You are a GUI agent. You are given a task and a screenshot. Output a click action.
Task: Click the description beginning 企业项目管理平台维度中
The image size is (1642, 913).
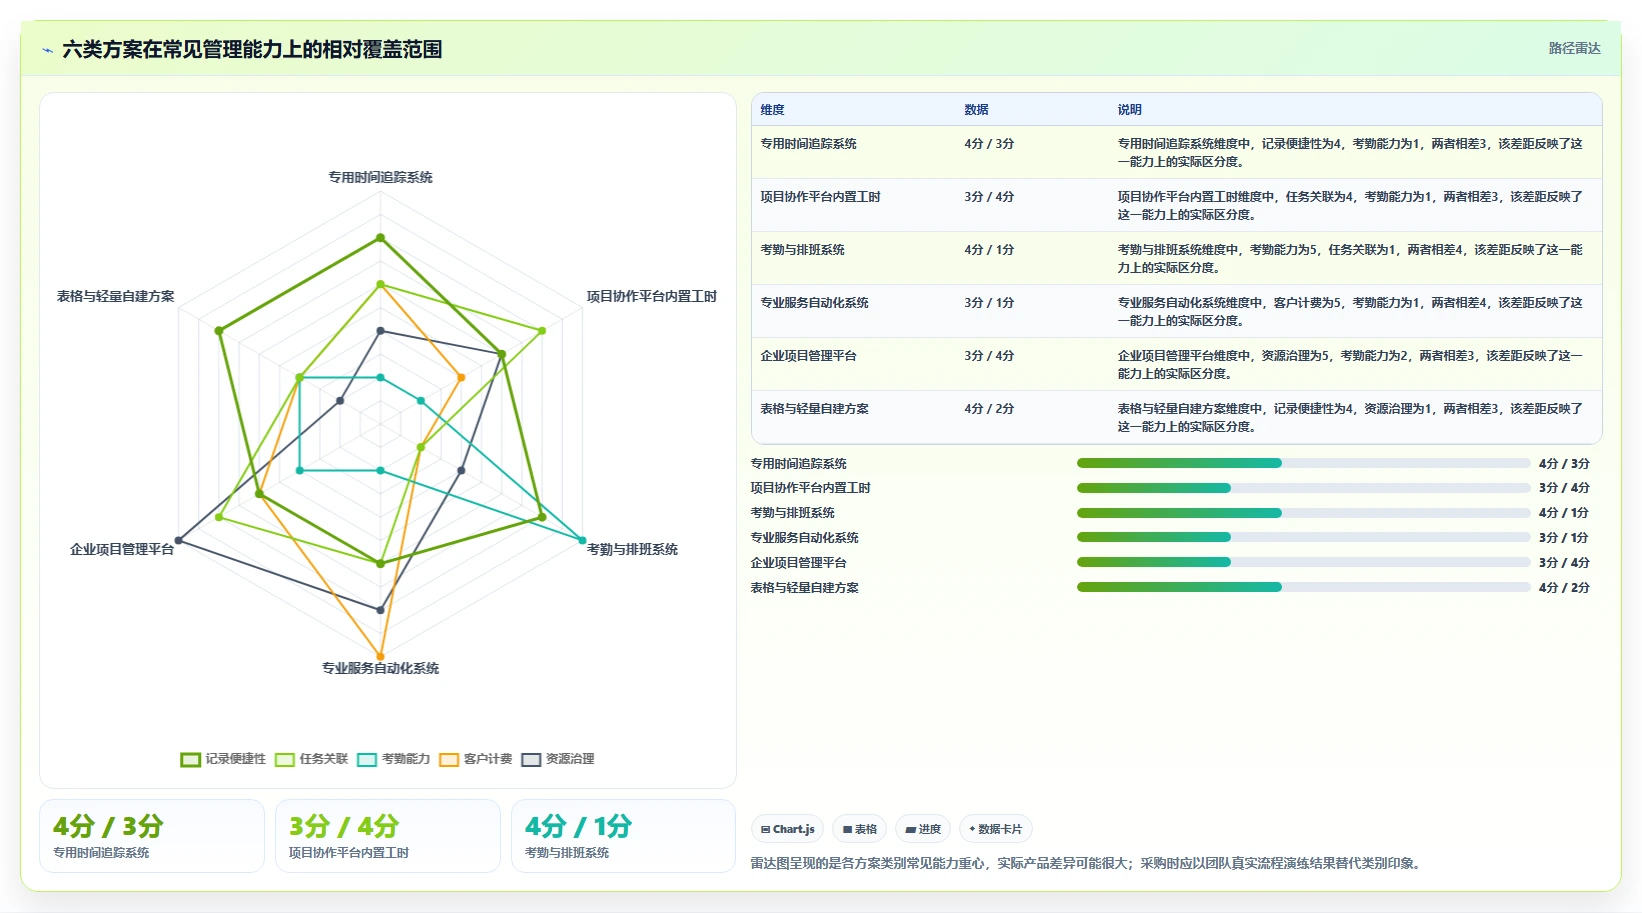[1350, 365]
